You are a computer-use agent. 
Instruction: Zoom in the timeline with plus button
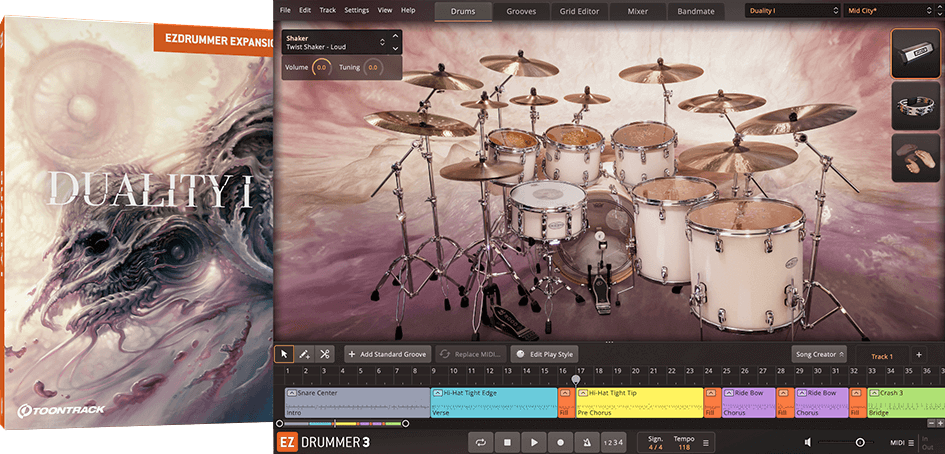tap(940, 424)
